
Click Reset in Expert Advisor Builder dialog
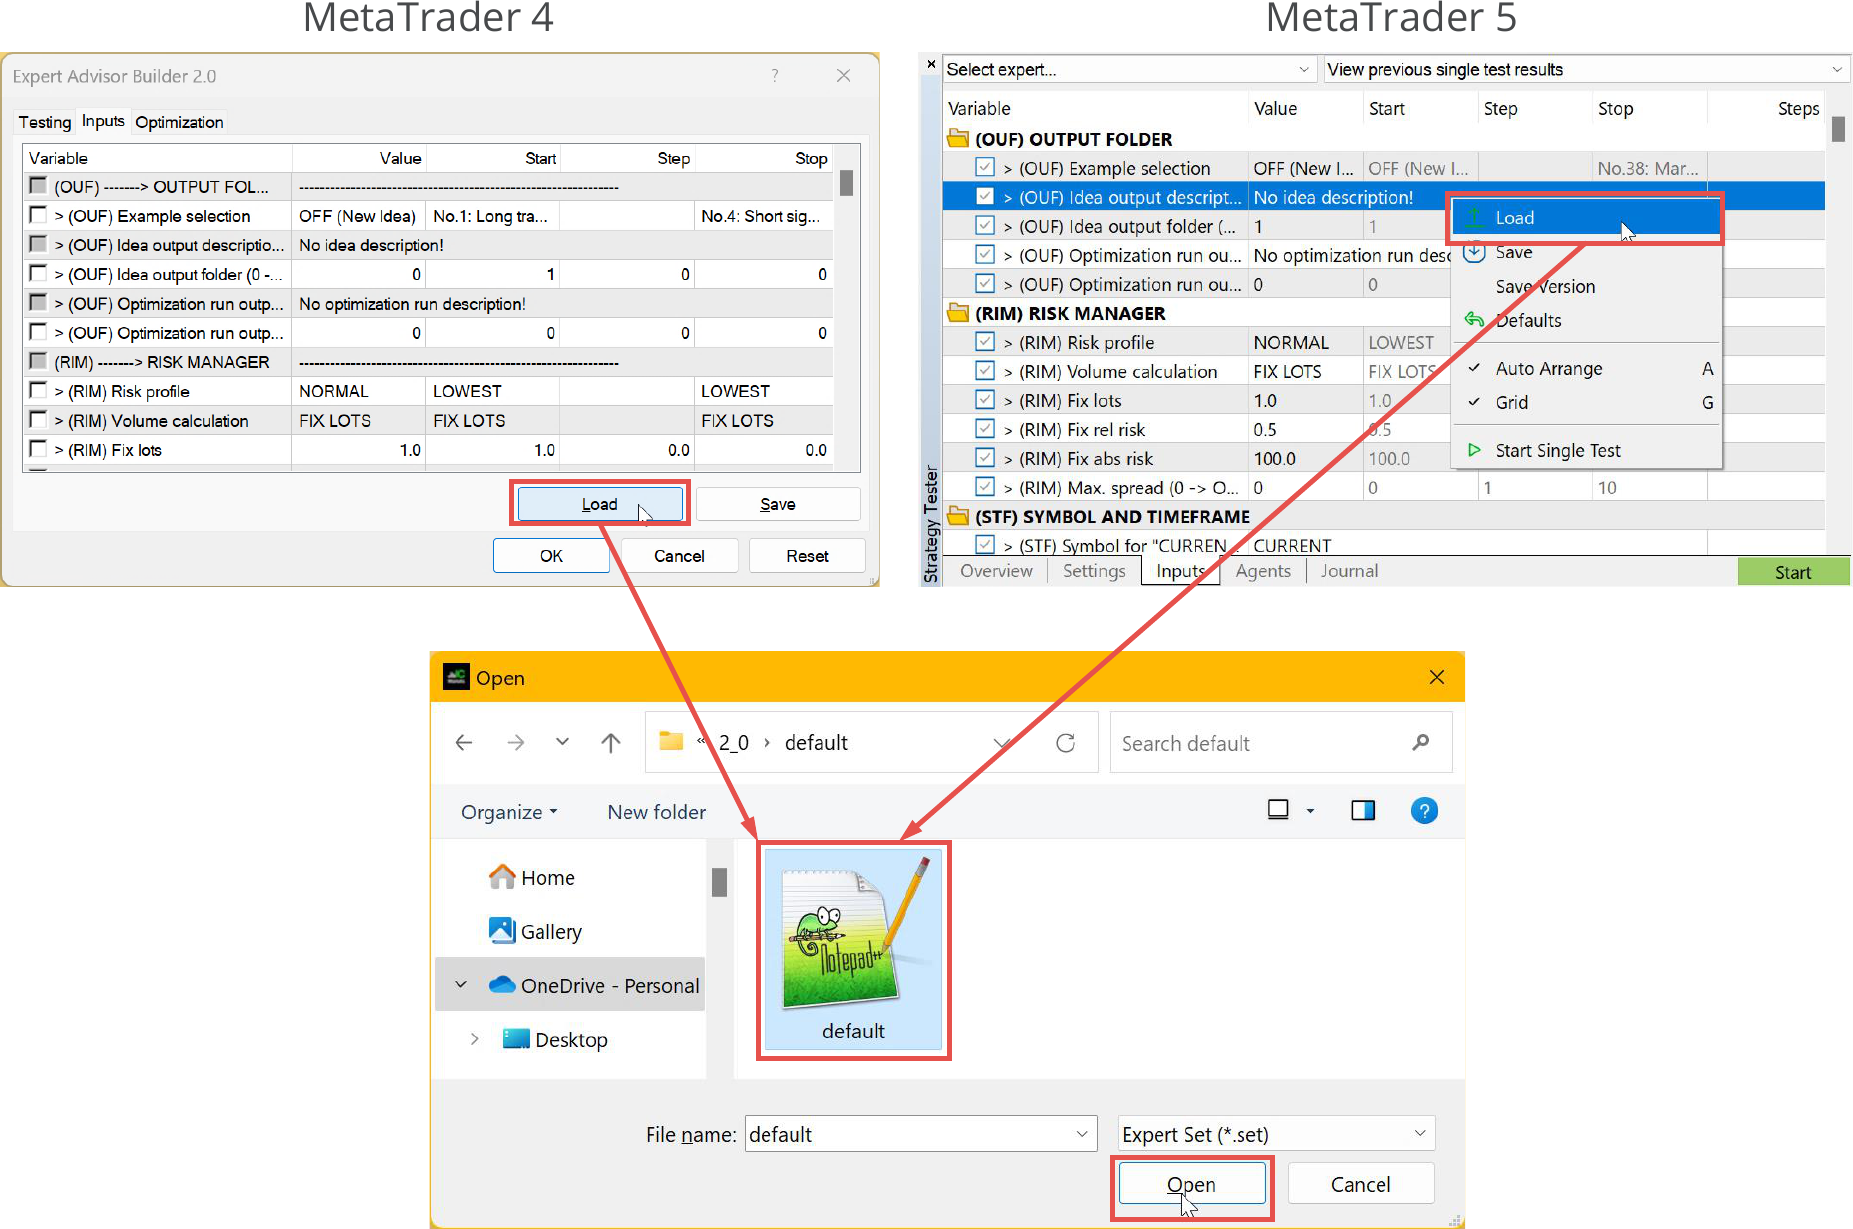click(807, 556)
